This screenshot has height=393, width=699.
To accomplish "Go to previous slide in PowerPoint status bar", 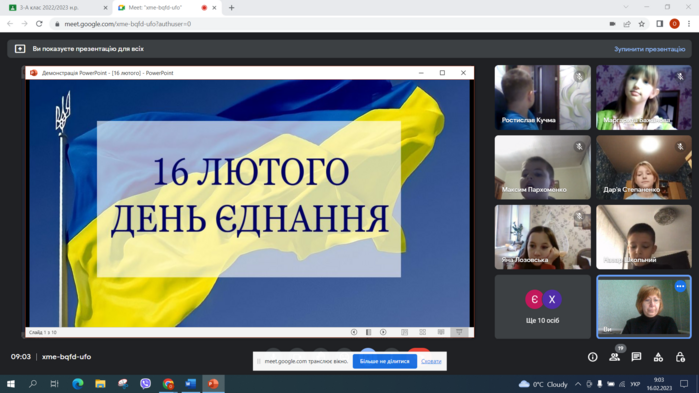I will pyautogui.click(x=354, y=332).
